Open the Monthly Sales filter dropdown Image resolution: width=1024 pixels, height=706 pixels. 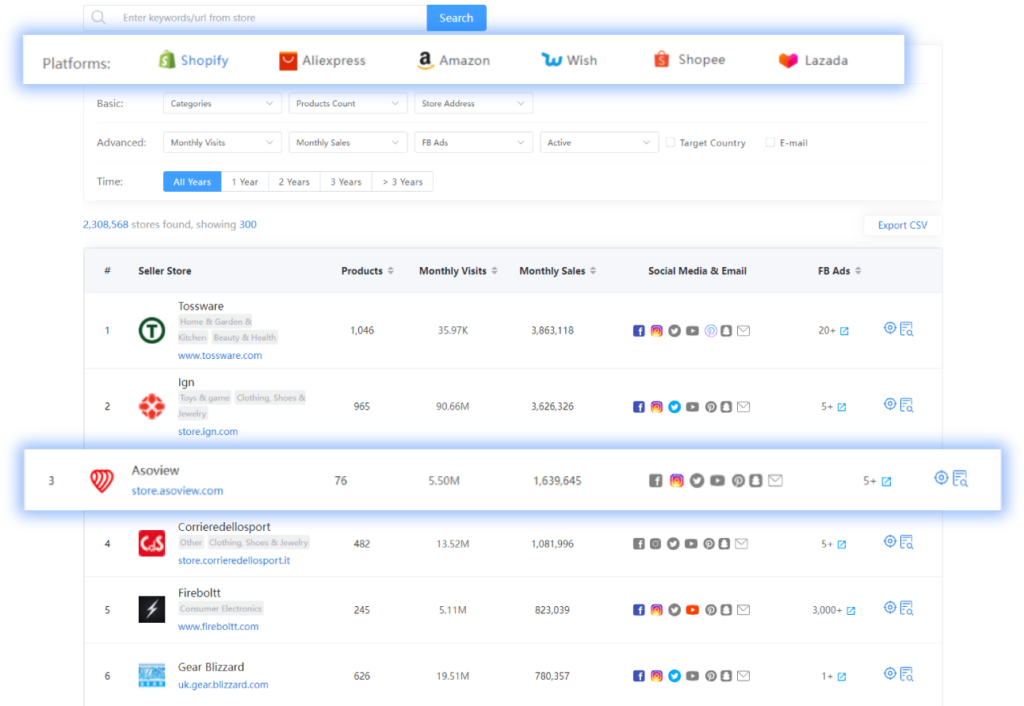(x=347, y=142)
